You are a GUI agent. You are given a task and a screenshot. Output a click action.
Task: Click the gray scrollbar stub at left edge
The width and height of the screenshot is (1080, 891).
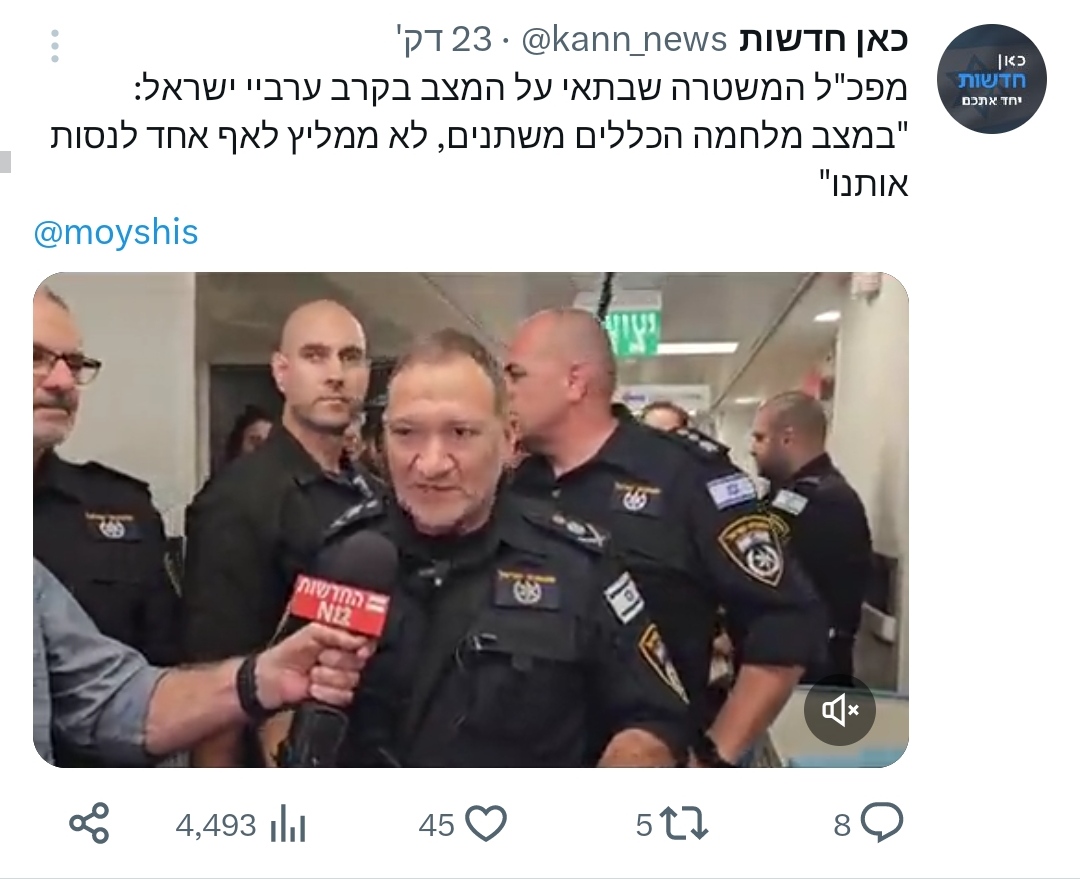pos(6,161)
